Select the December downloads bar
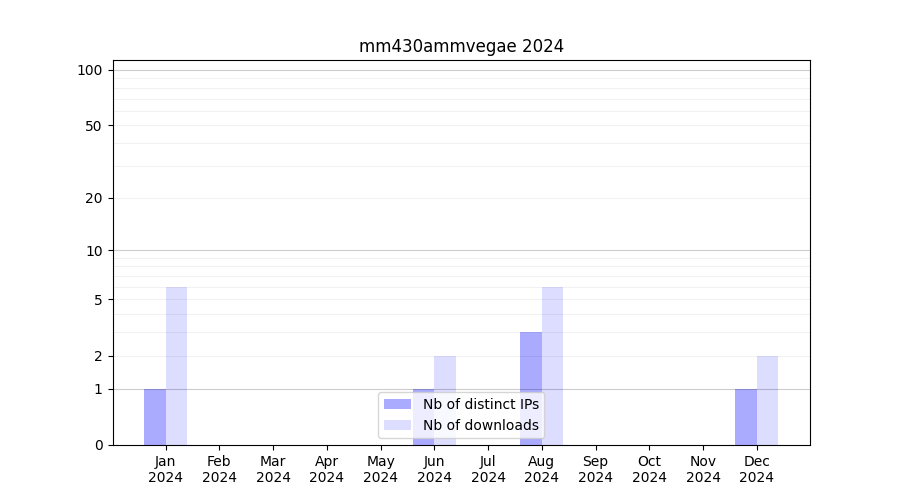This screenshot has width=900, height=500. click(767, 400)
